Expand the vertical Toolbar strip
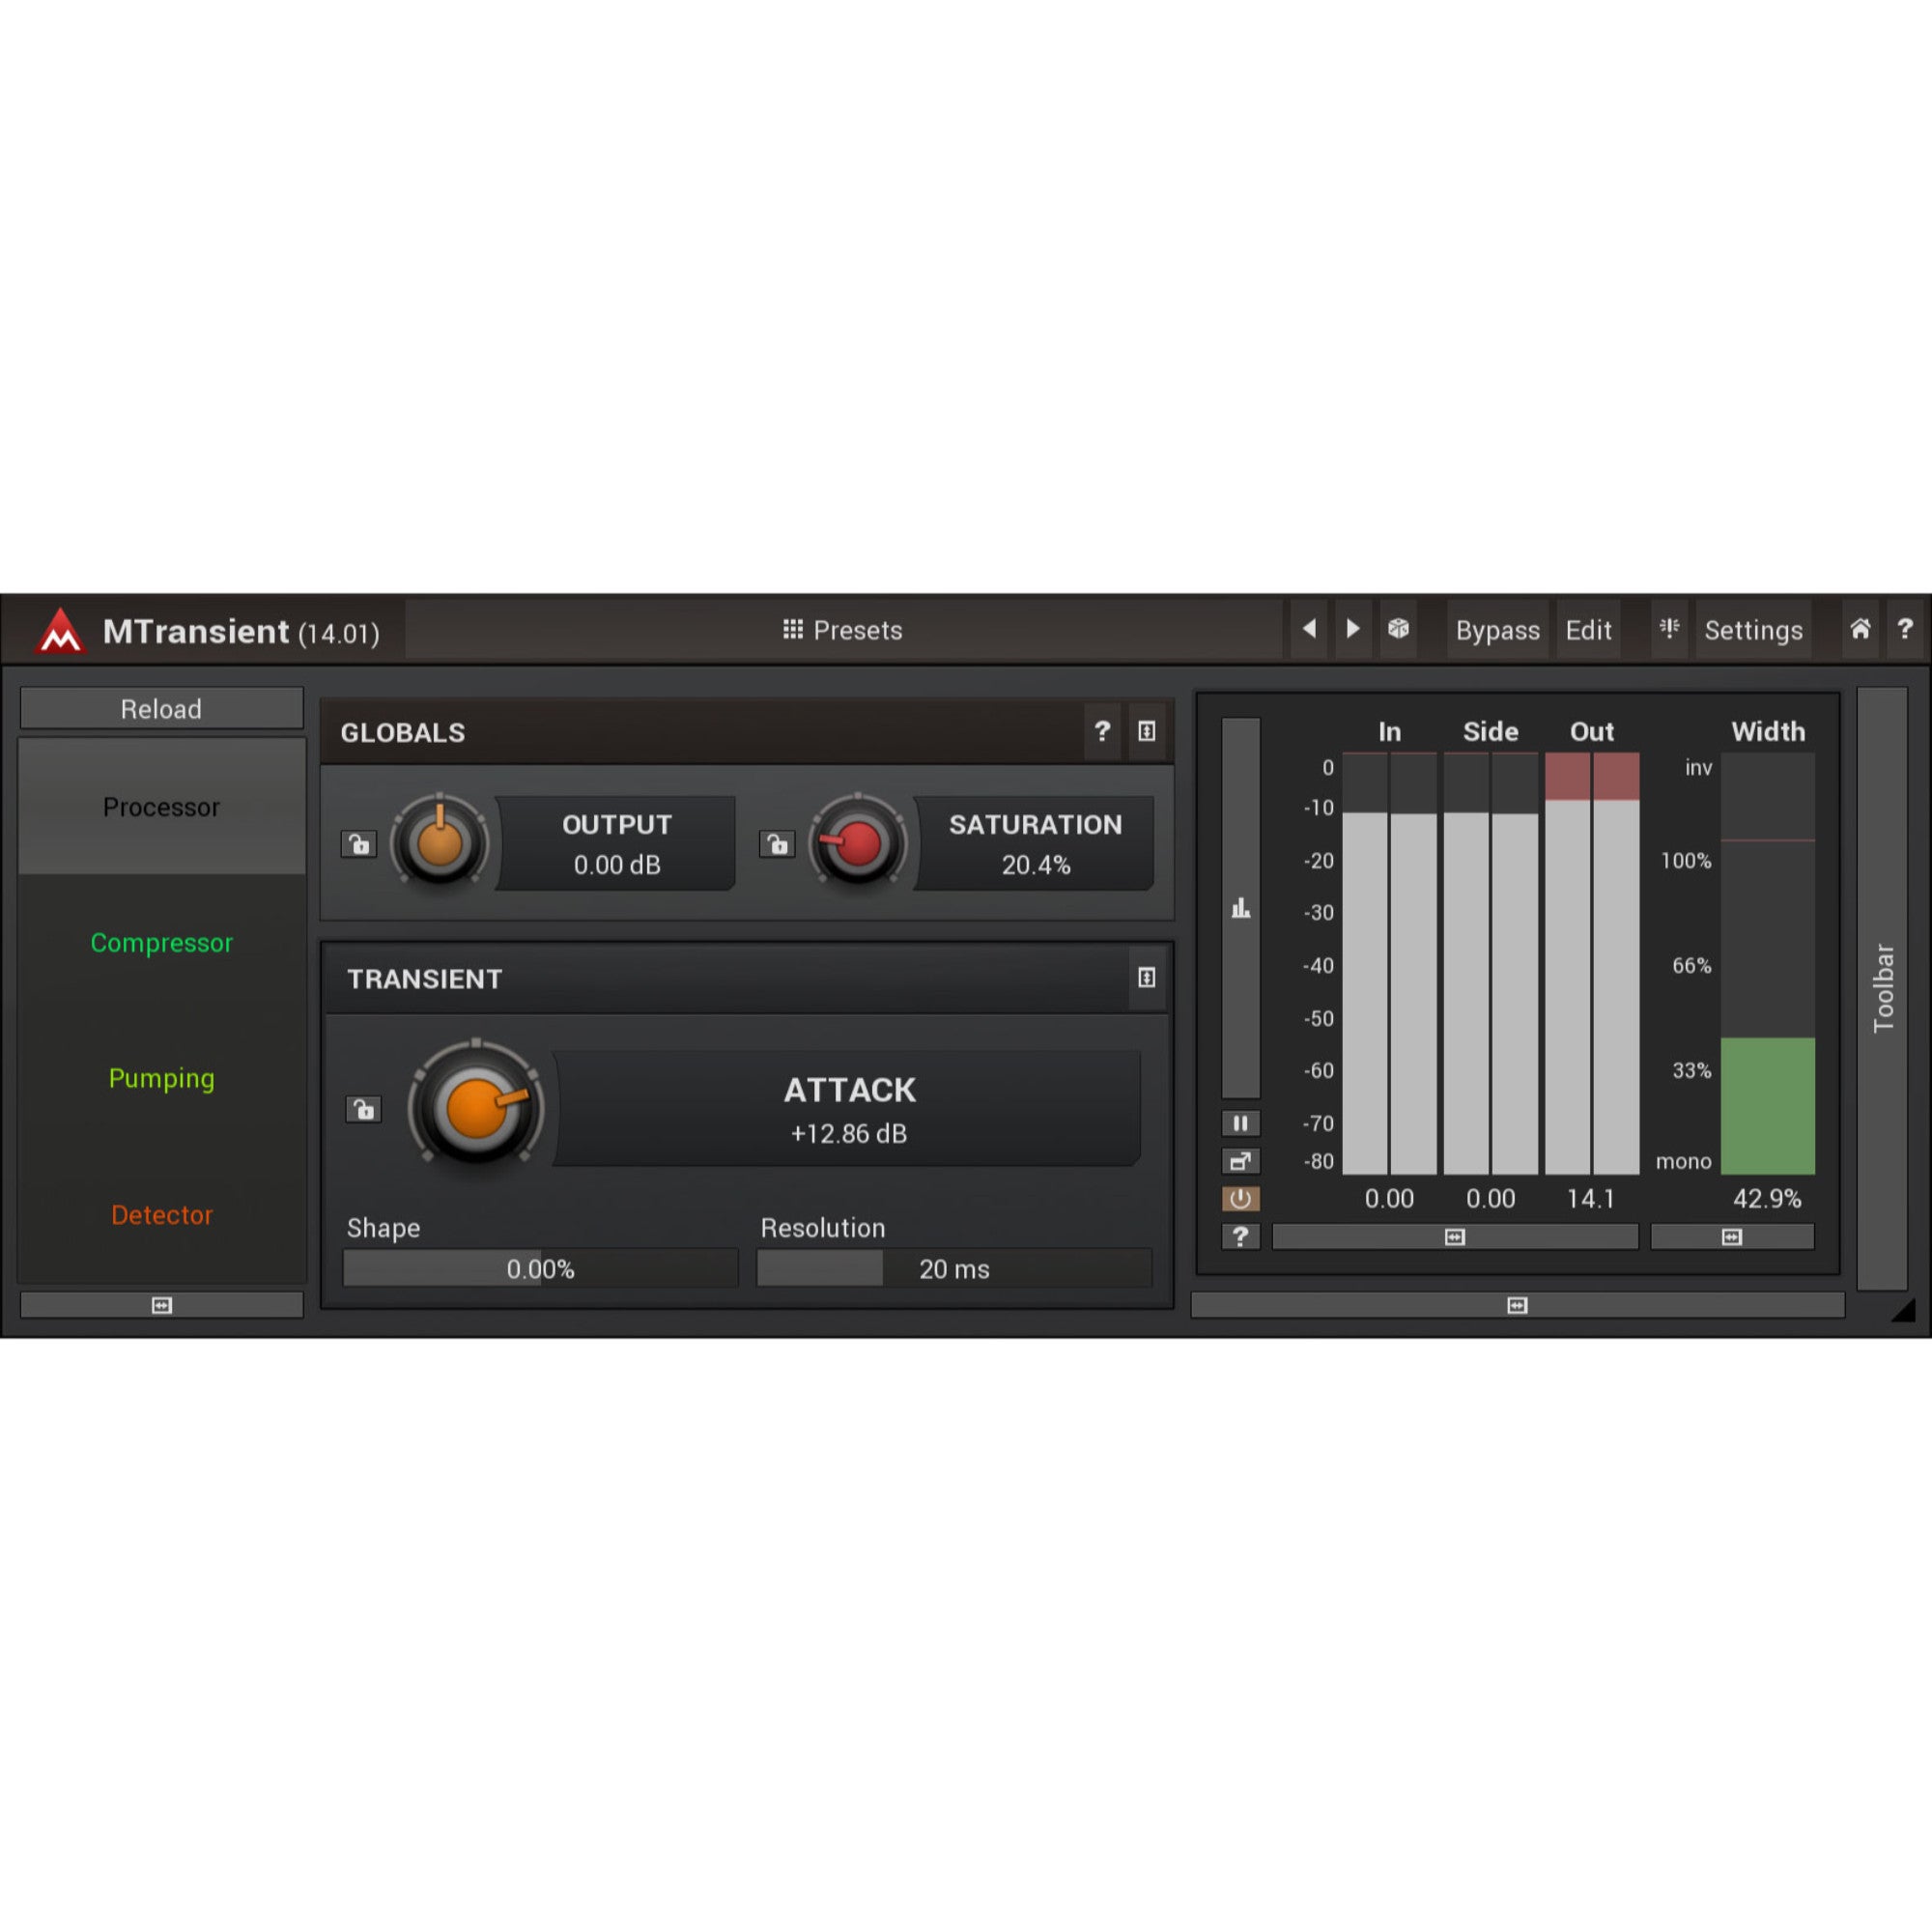1932x1932 pixels. point(1883,988)
